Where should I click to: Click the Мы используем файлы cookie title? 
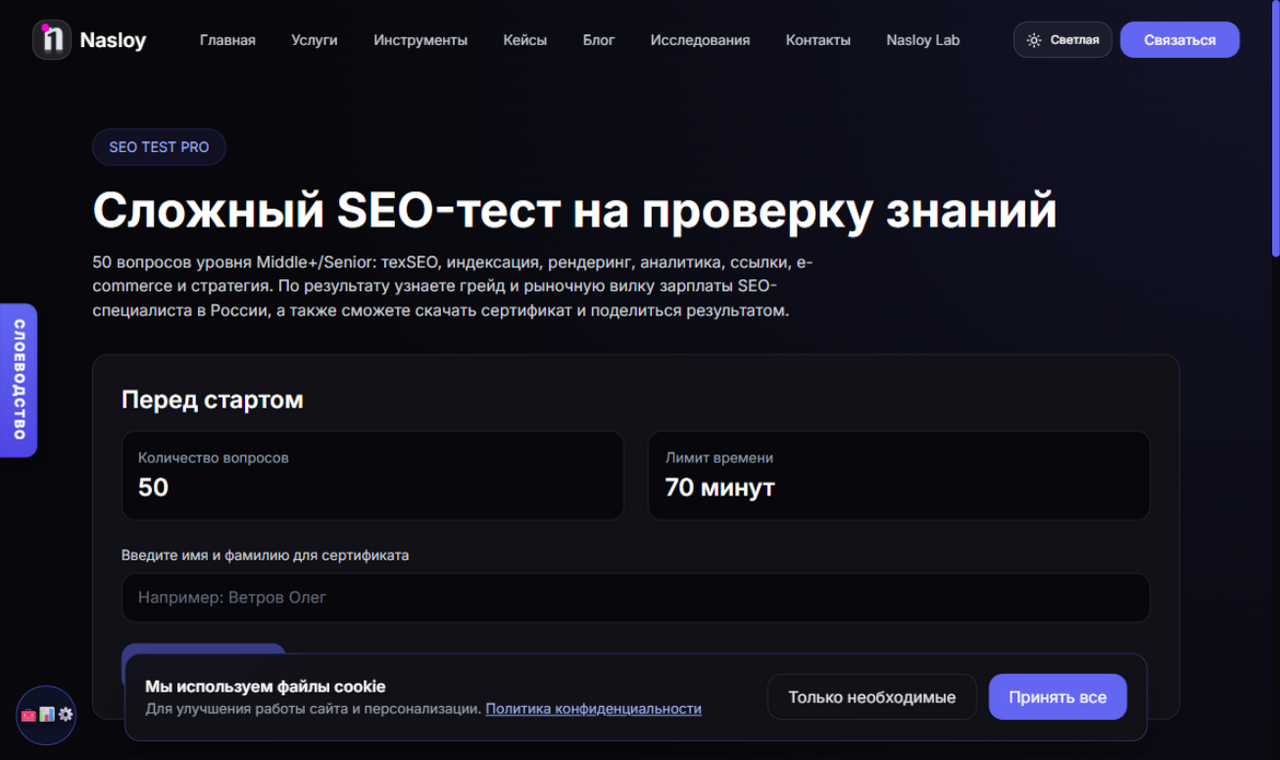pyautogui.click(x=265, y=687)
